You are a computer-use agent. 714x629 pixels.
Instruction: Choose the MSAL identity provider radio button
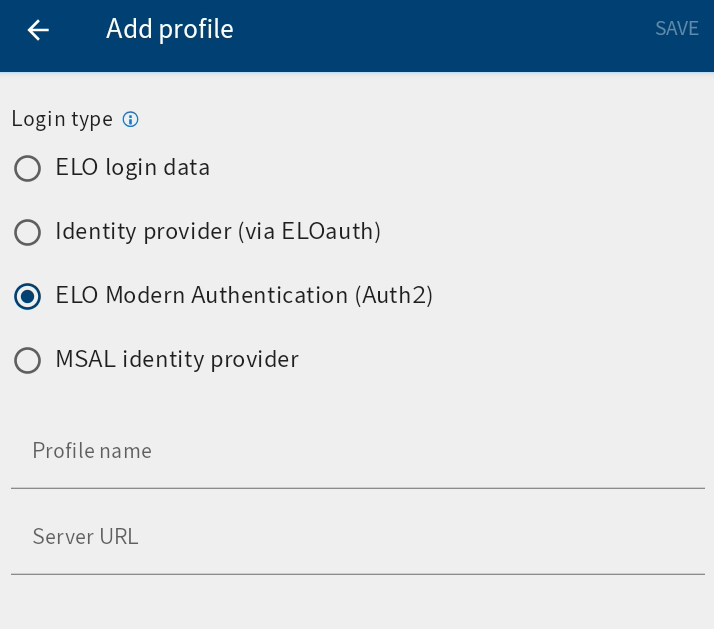pos(27,361)
